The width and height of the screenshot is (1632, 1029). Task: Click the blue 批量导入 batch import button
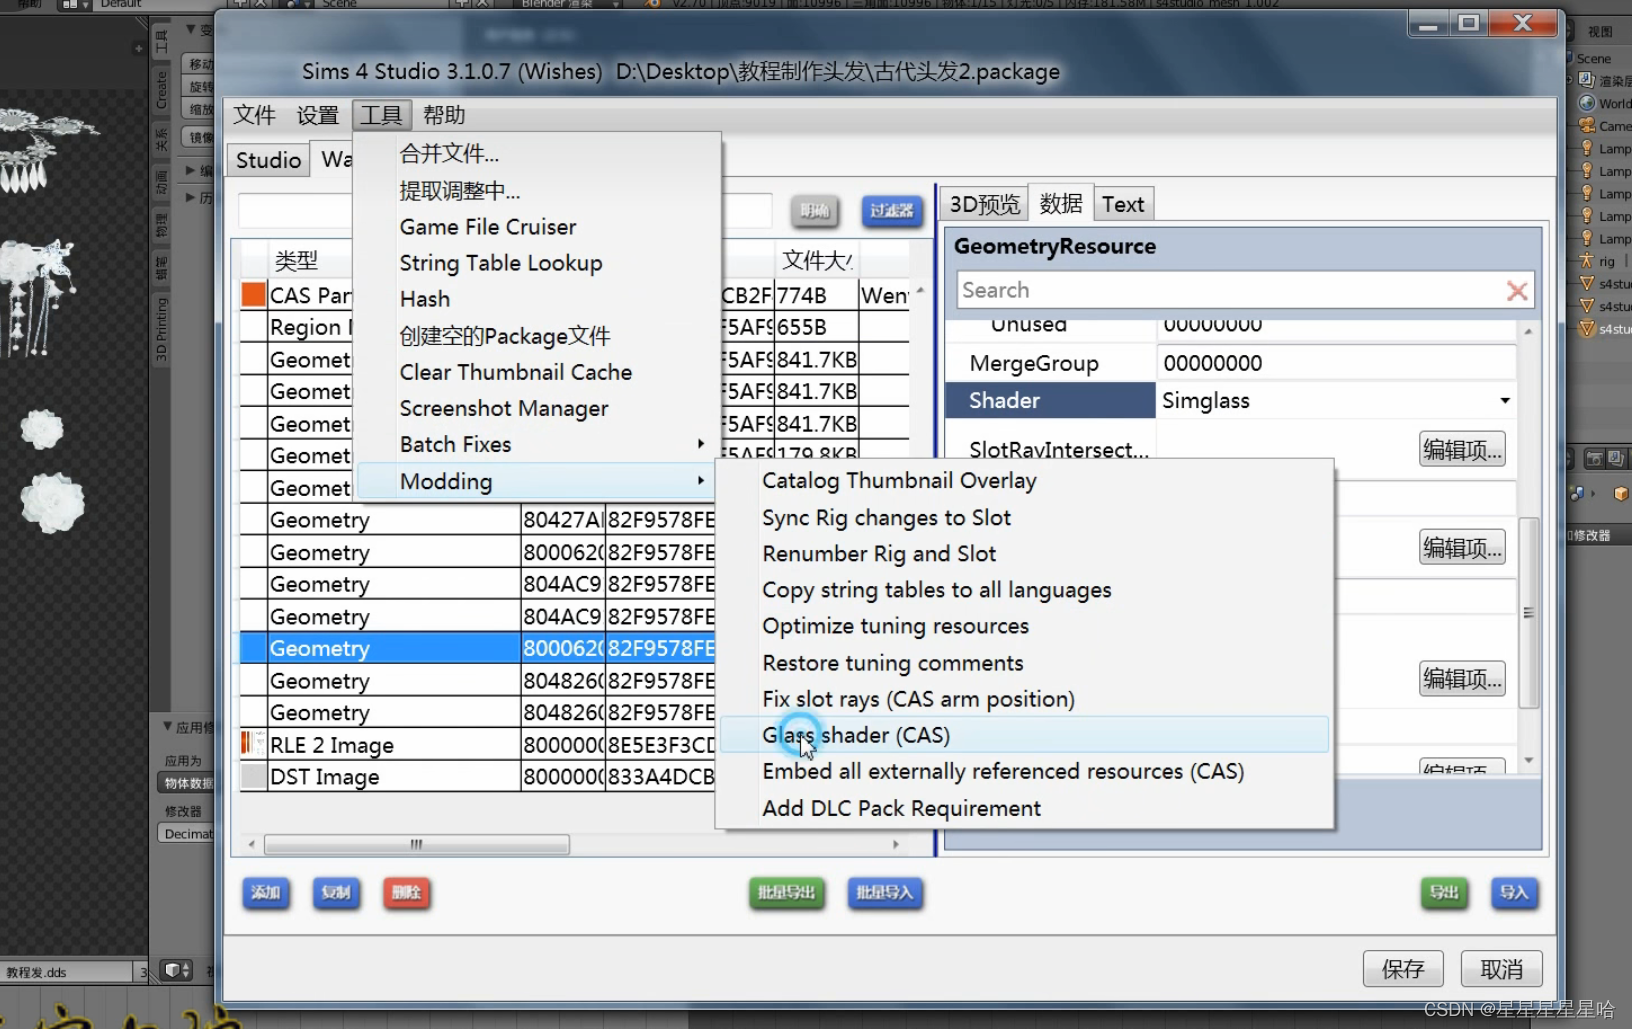(885, 892)
